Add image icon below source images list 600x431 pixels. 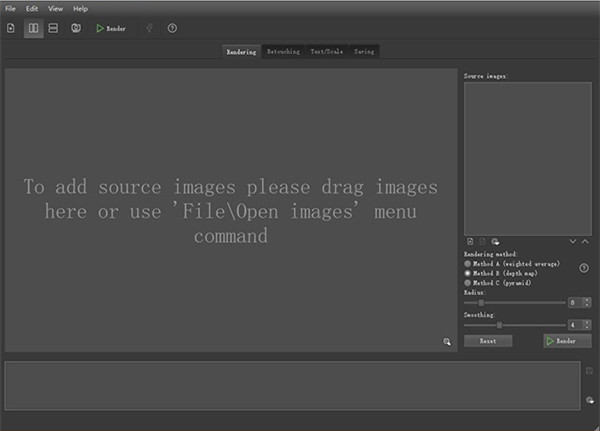click(x=471, y=241)
